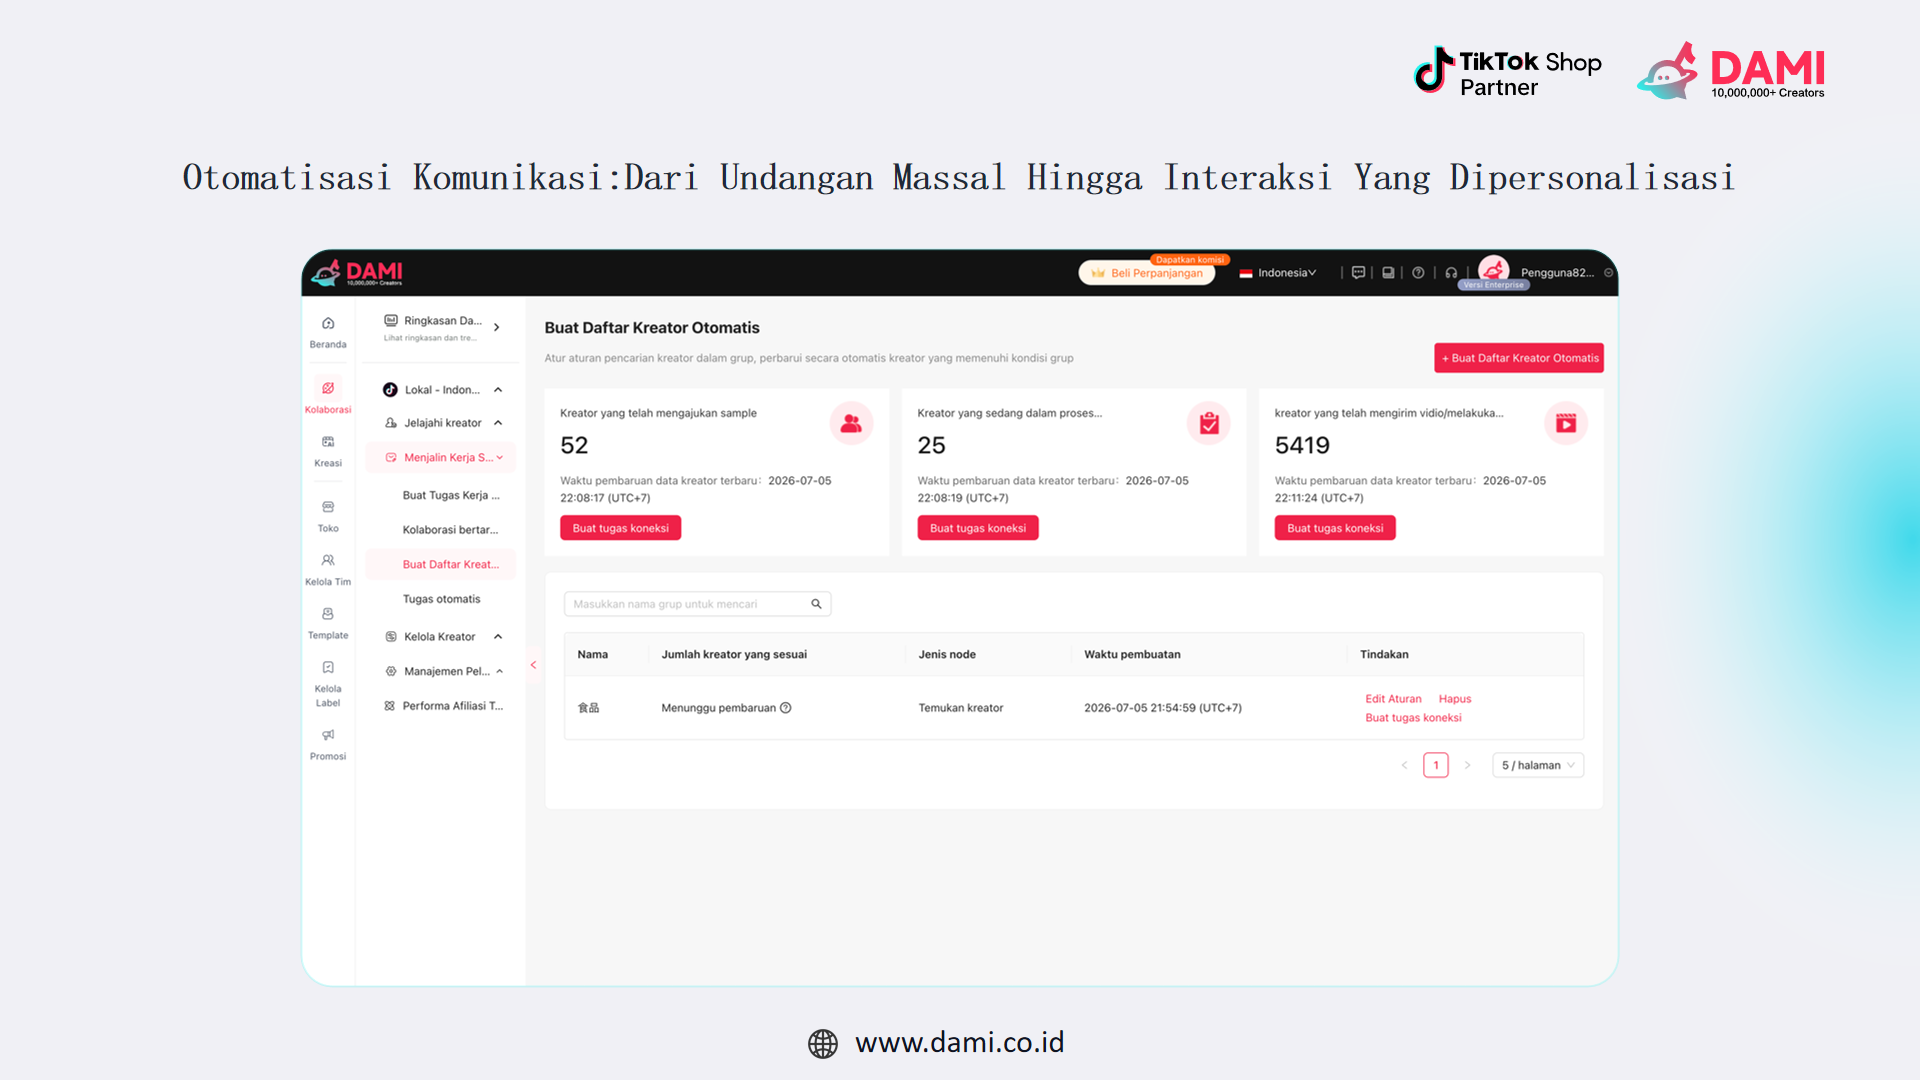Click the Ringkasan Da... dashboard icon
This screenshot has width=1920, height=1080.
[x=391, y=321]
